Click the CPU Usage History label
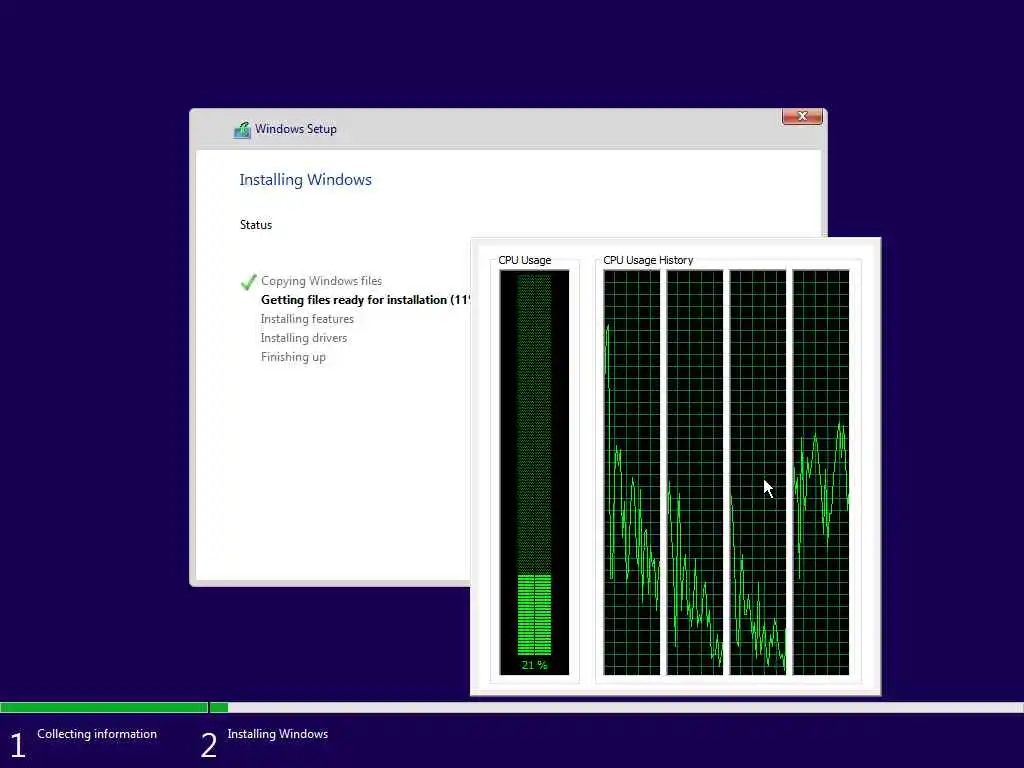This screenshot has width=1024, height=768. click(648, 260)
